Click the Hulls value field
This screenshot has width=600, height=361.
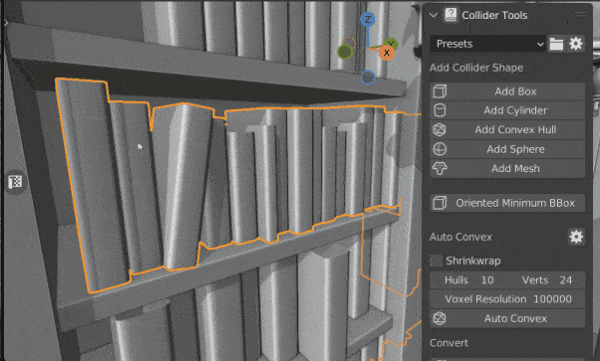tap(469, 280)
